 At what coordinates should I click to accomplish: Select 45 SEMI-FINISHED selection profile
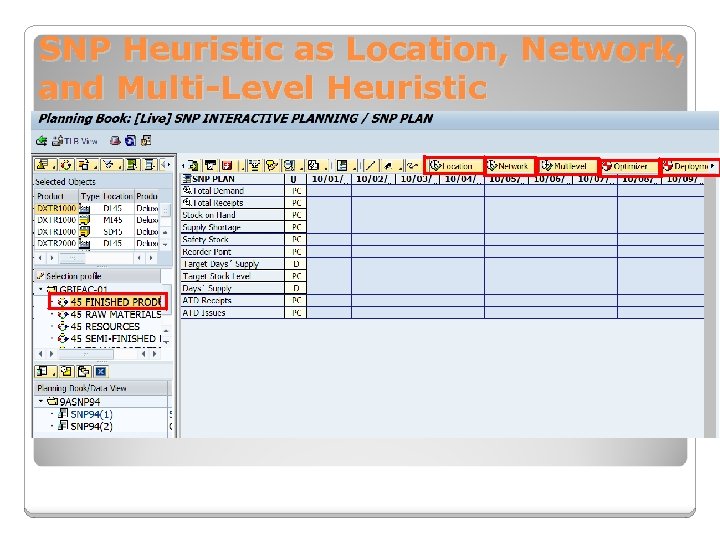pyautogui.click(x=110, y=339)
